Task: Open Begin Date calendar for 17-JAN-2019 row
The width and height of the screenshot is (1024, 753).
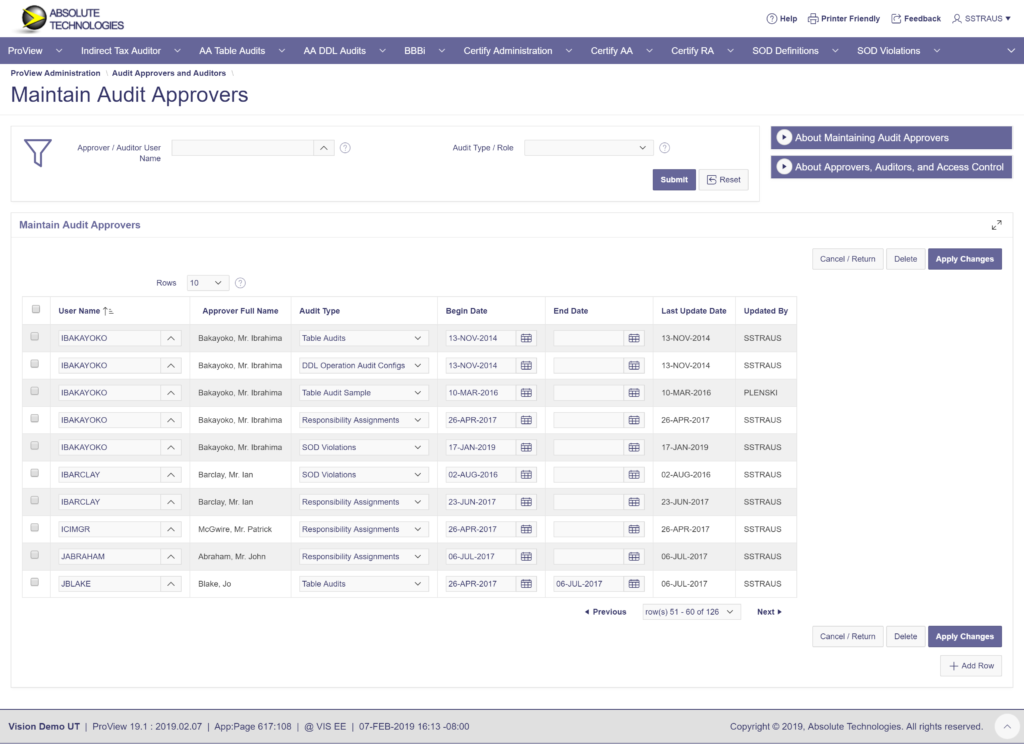Action: [x=526, y=448]
